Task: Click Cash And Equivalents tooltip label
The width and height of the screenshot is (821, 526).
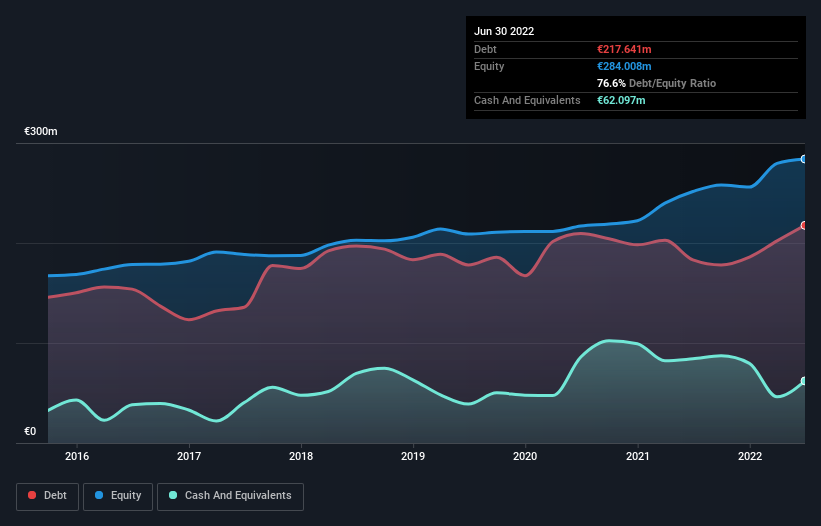Action: click(527, 100)
